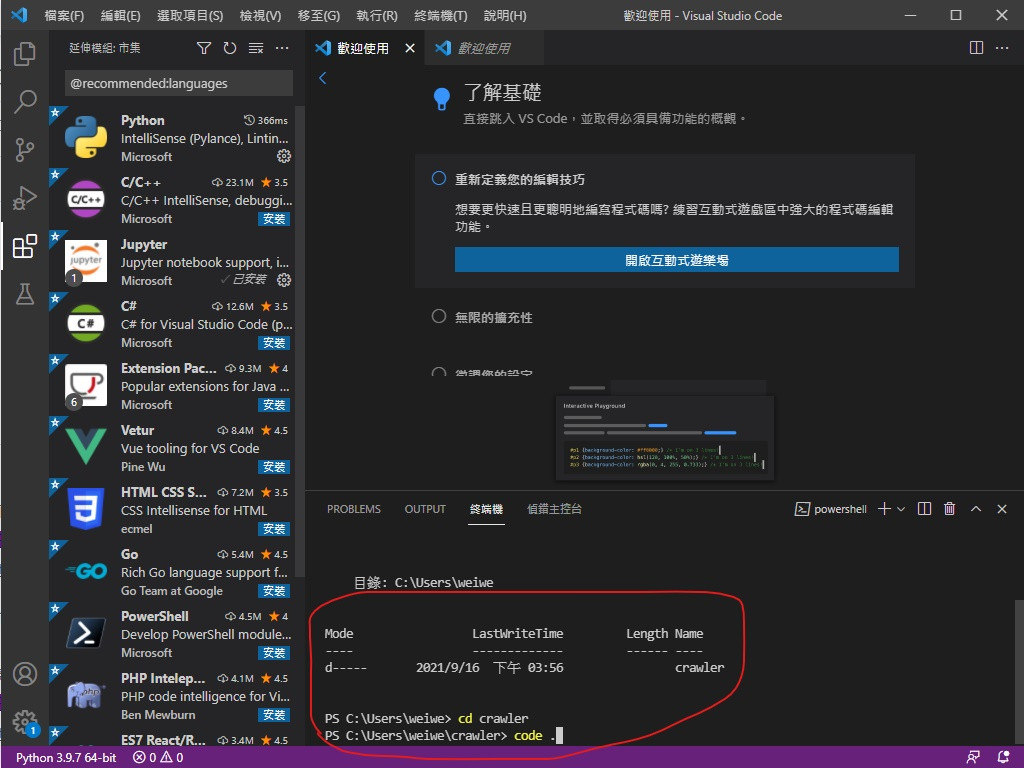Close the terminal panel
Screen dimensions: 1024x768
pyautogui.click(x=1002, y=509)
